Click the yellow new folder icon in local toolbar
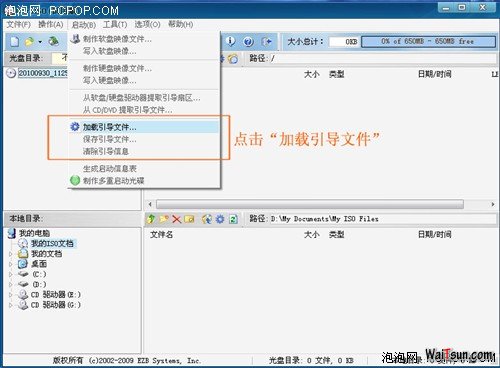Viewport: 500px width, 368px height. pyautogui.click(x=164, y=219)
